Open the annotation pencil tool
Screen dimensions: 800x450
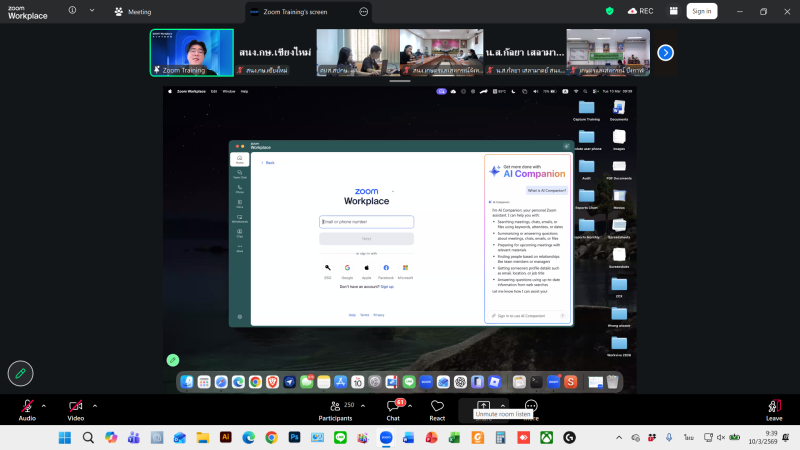[20, 373]
